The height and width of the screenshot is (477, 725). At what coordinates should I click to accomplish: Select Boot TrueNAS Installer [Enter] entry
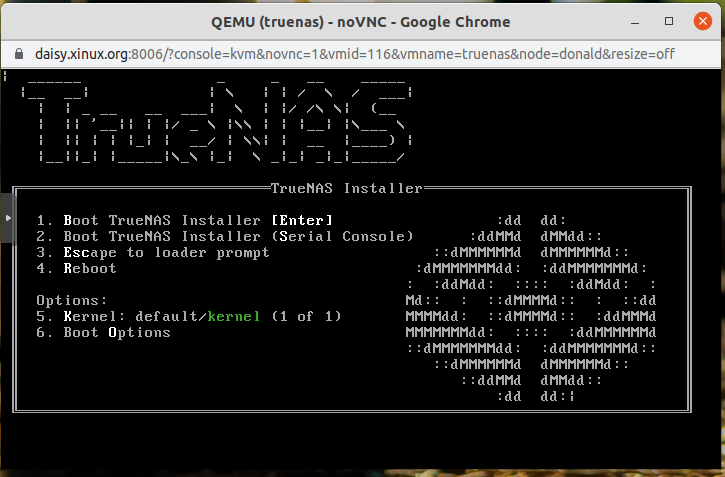[184, 220]
